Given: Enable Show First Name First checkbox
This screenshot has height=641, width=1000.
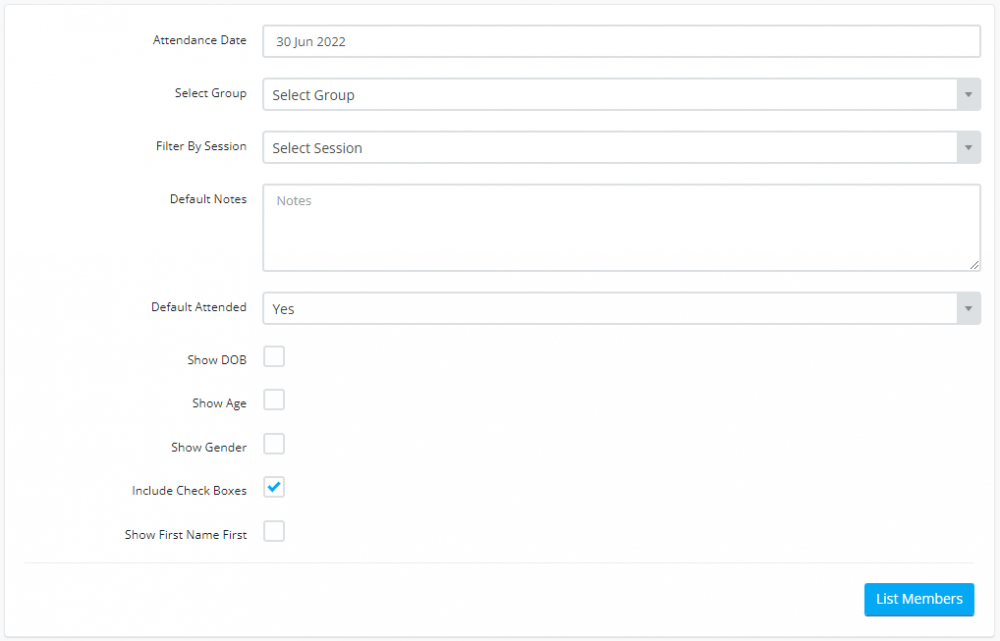Looking at the screenshot, I should click(274, 532).
